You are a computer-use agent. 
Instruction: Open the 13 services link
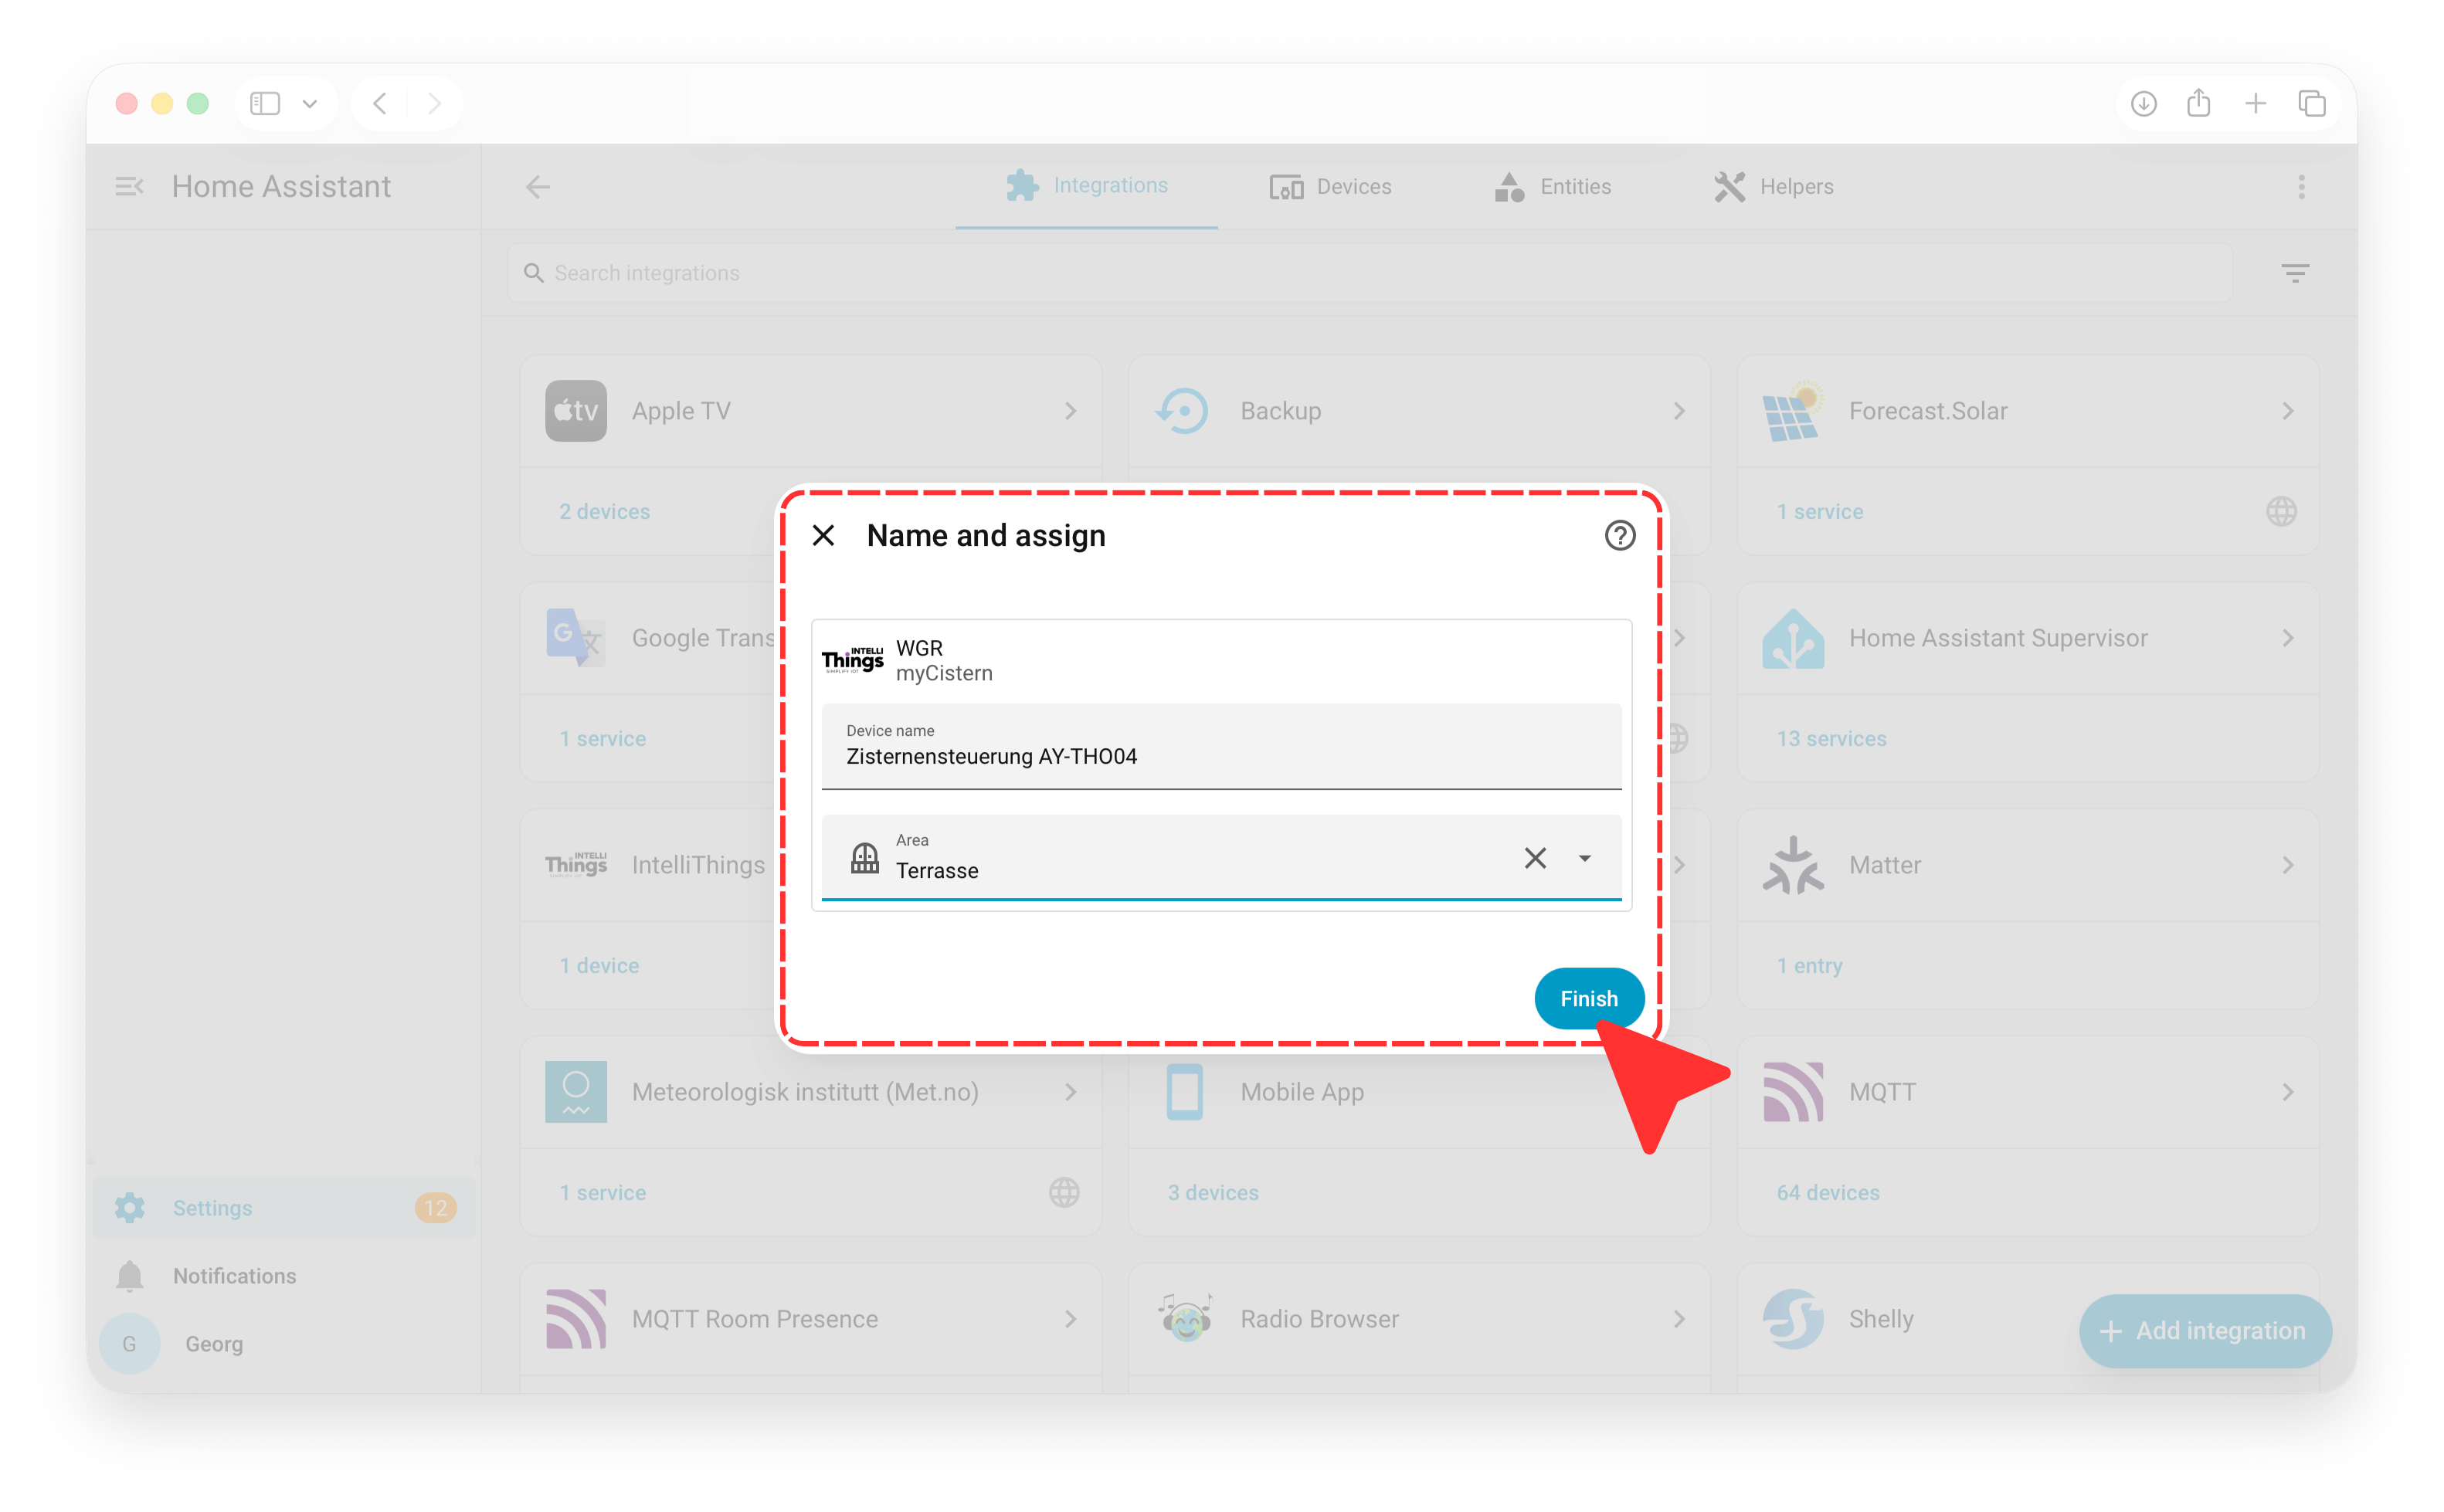[1831, 738]
